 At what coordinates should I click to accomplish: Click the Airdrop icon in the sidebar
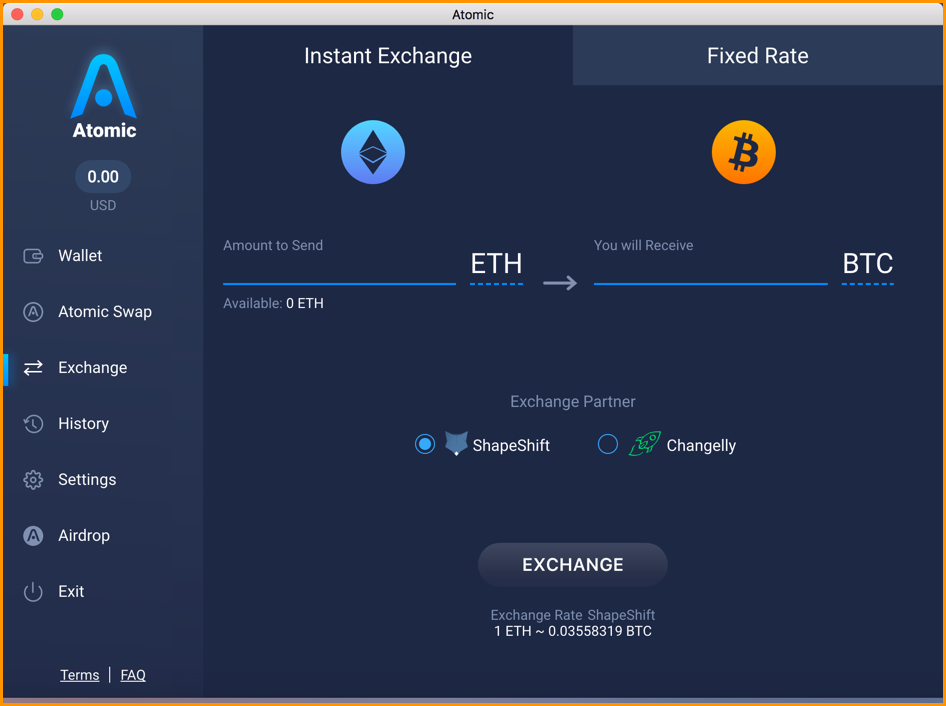click(x=33, y=536)
